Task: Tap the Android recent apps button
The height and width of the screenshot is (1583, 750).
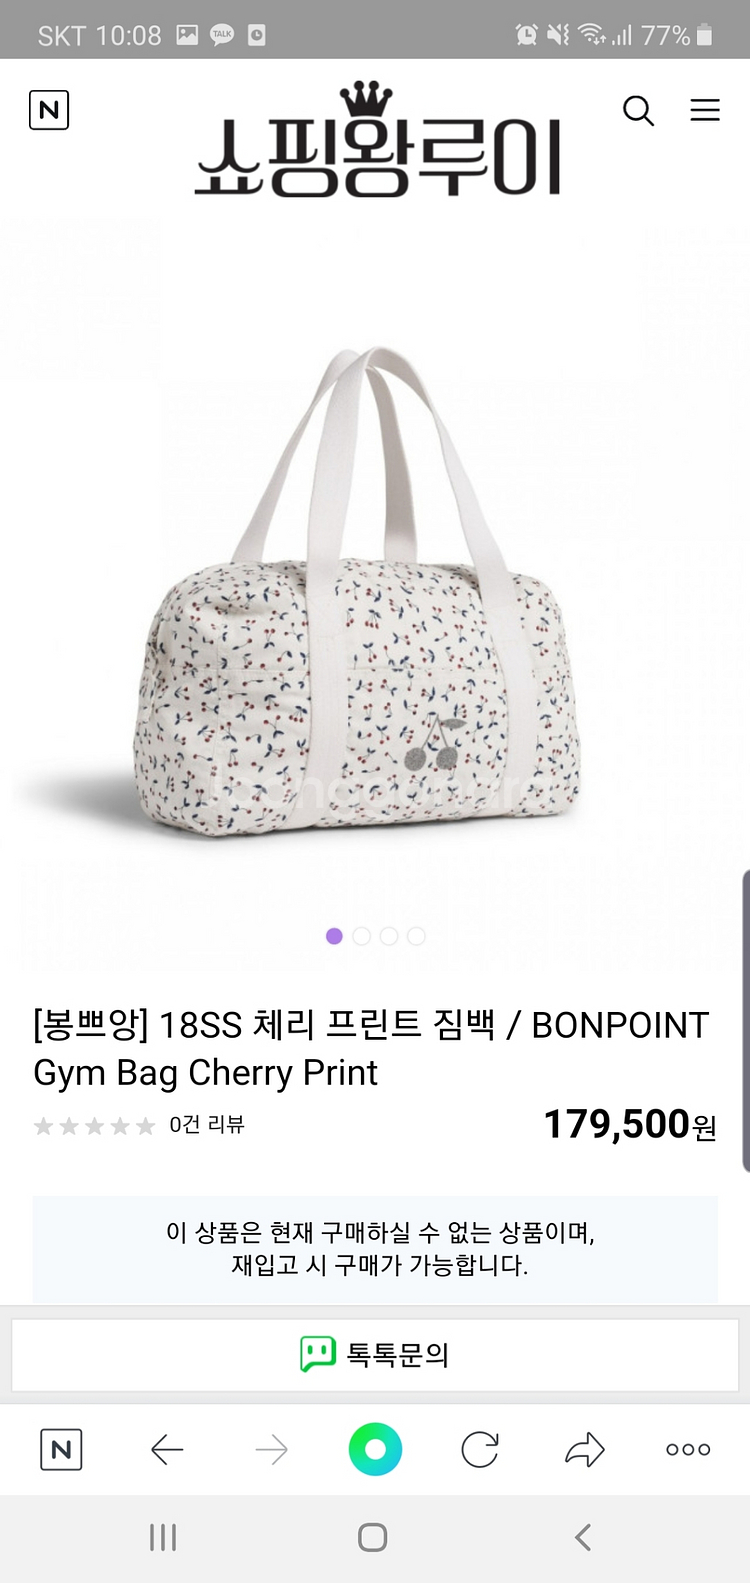Action: 163,1537
